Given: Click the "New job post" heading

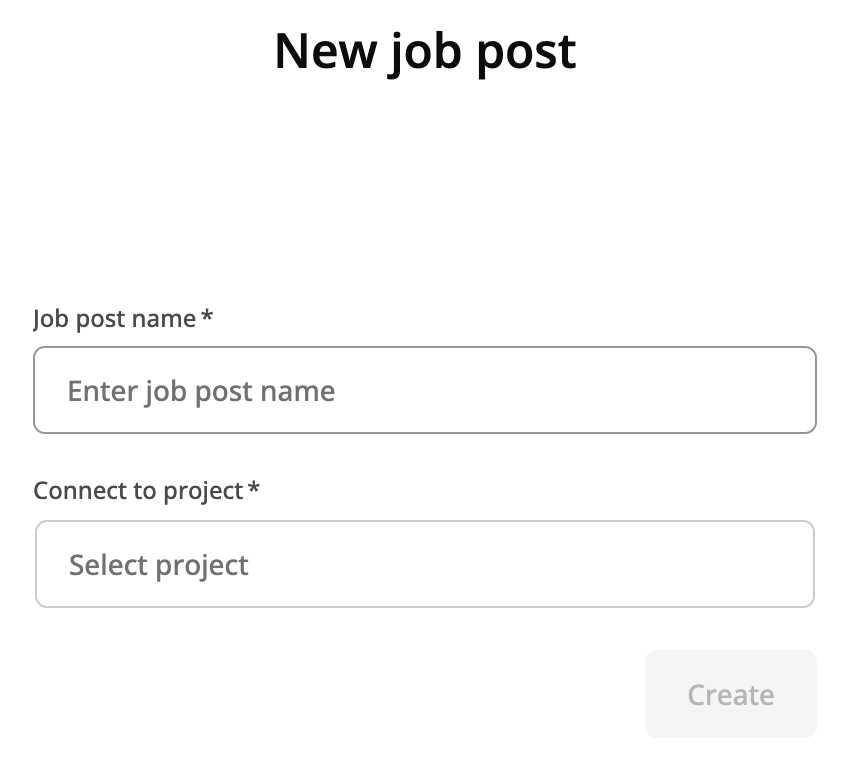Looking at the screenshot, I should pos(425,50).
